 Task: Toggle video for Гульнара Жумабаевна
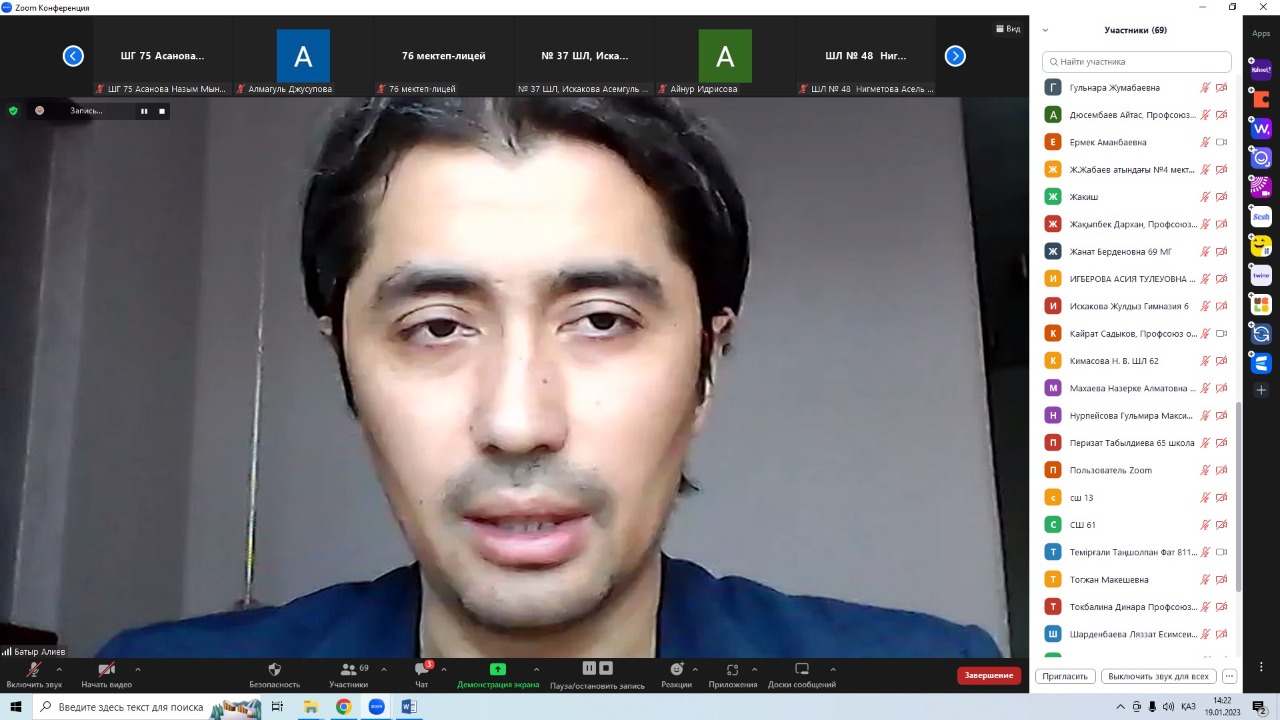coord(1221,88)
